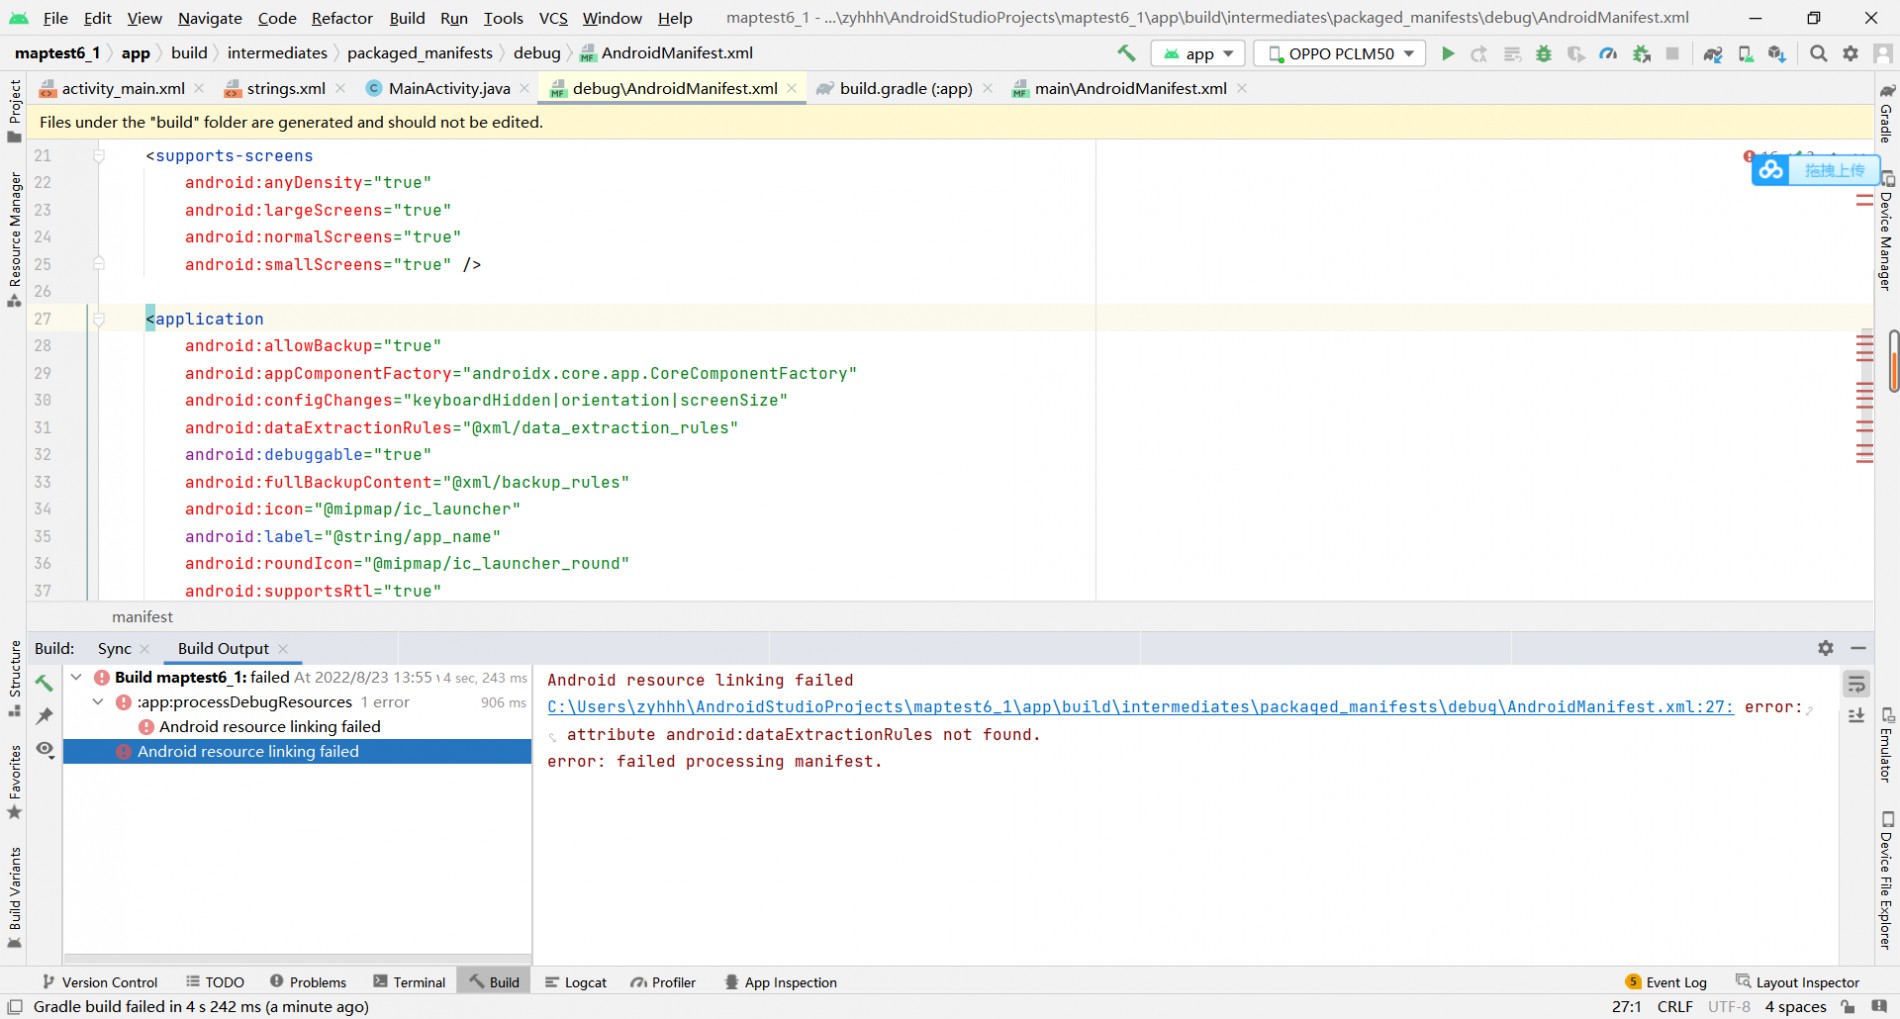Select the processDebugResources error item
Image resolution: width=1900 pixels, height=1019 pixels.
[x=244, y=702]
